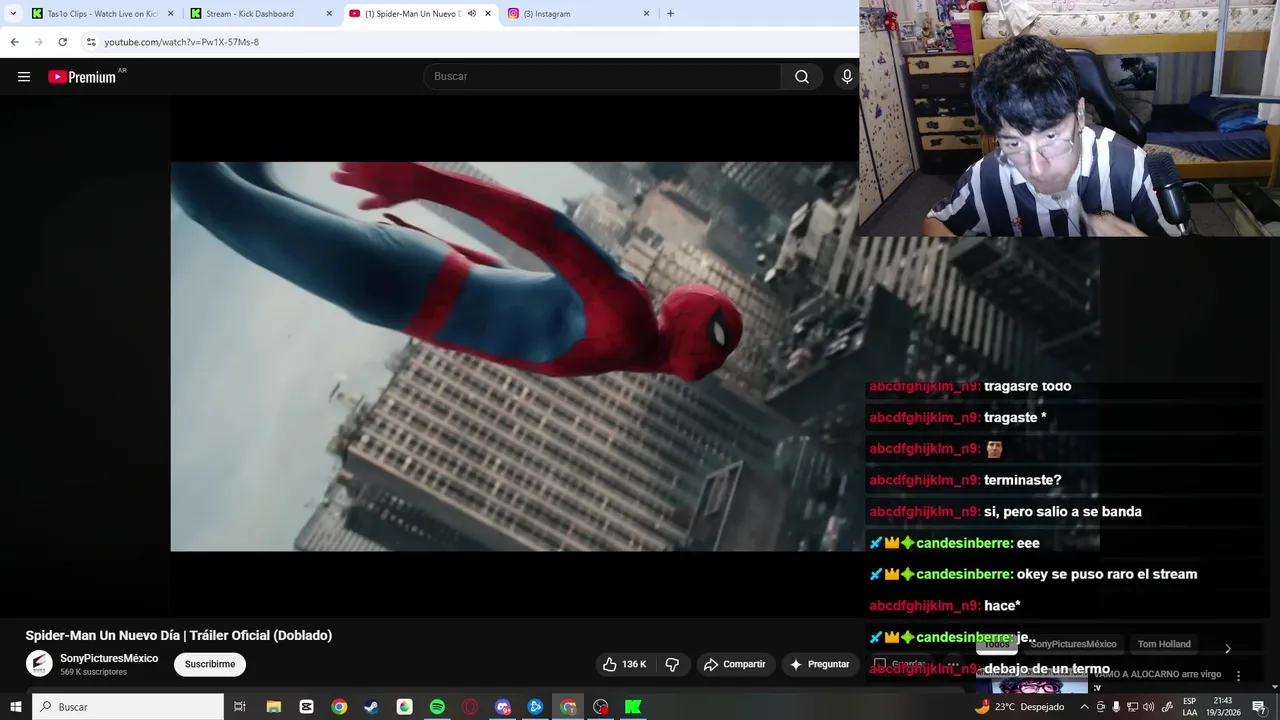Screen dimensions: 1280x720
Task: Start voice search with the microphone icon
Action: click(x=847, y=77)
